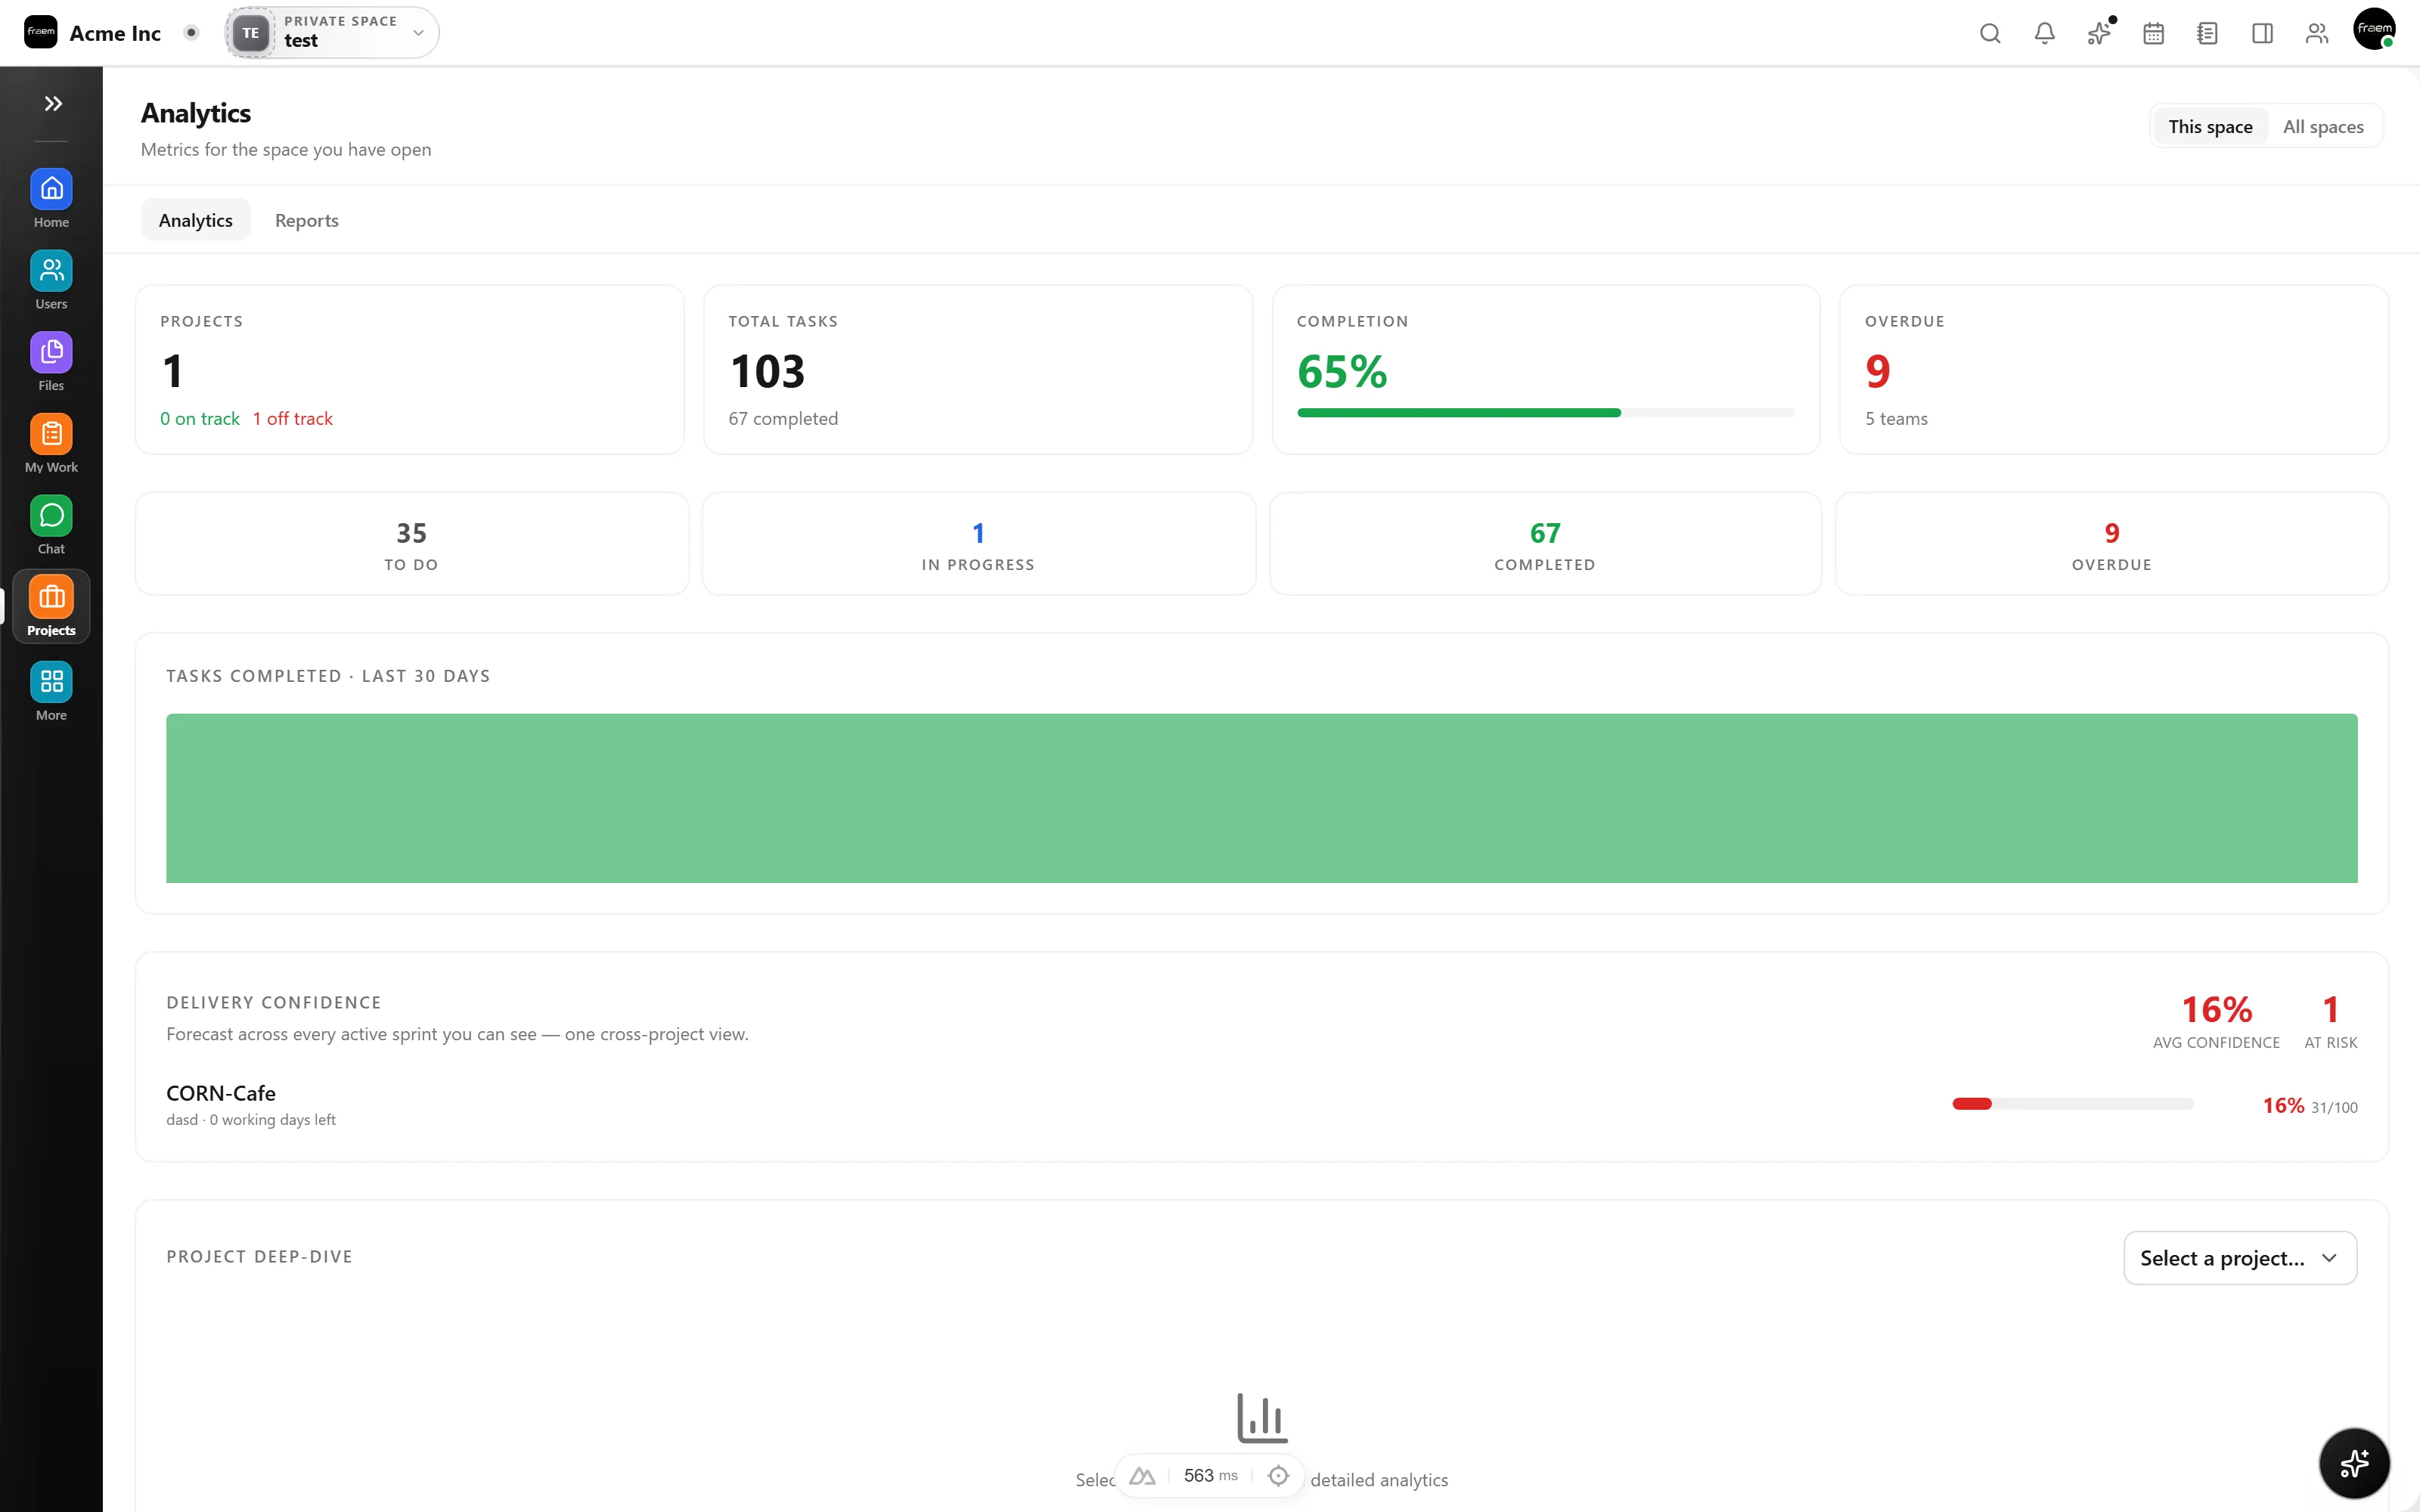Click the Acme Inc logo icon

click(41, 32)
